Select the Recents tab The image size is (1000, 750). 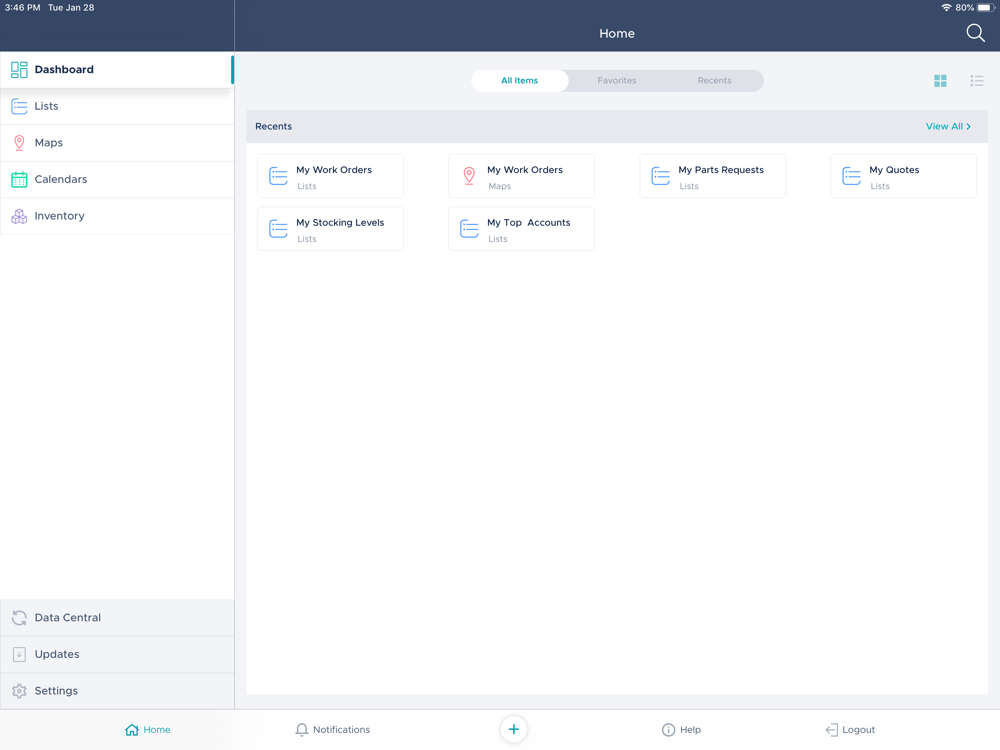pyautogui.click(x=714, y=81)
